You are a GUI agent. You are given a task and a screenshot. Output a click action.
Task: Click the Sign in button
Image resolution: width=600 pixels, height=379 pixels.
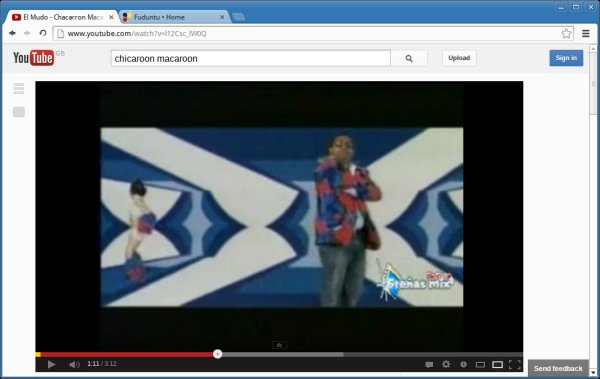(566, 58)
